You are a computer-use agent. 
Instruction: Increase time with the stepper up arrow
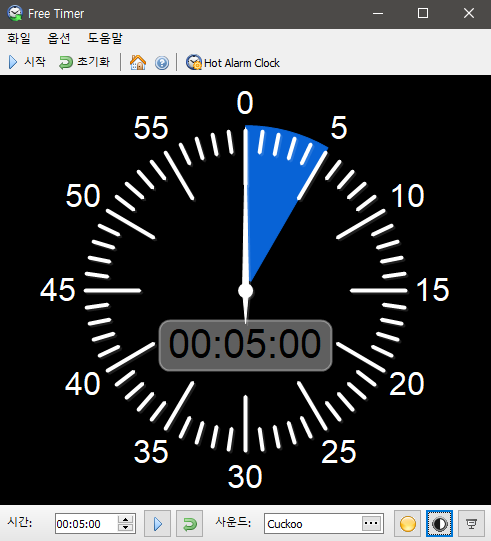point(126,519)
